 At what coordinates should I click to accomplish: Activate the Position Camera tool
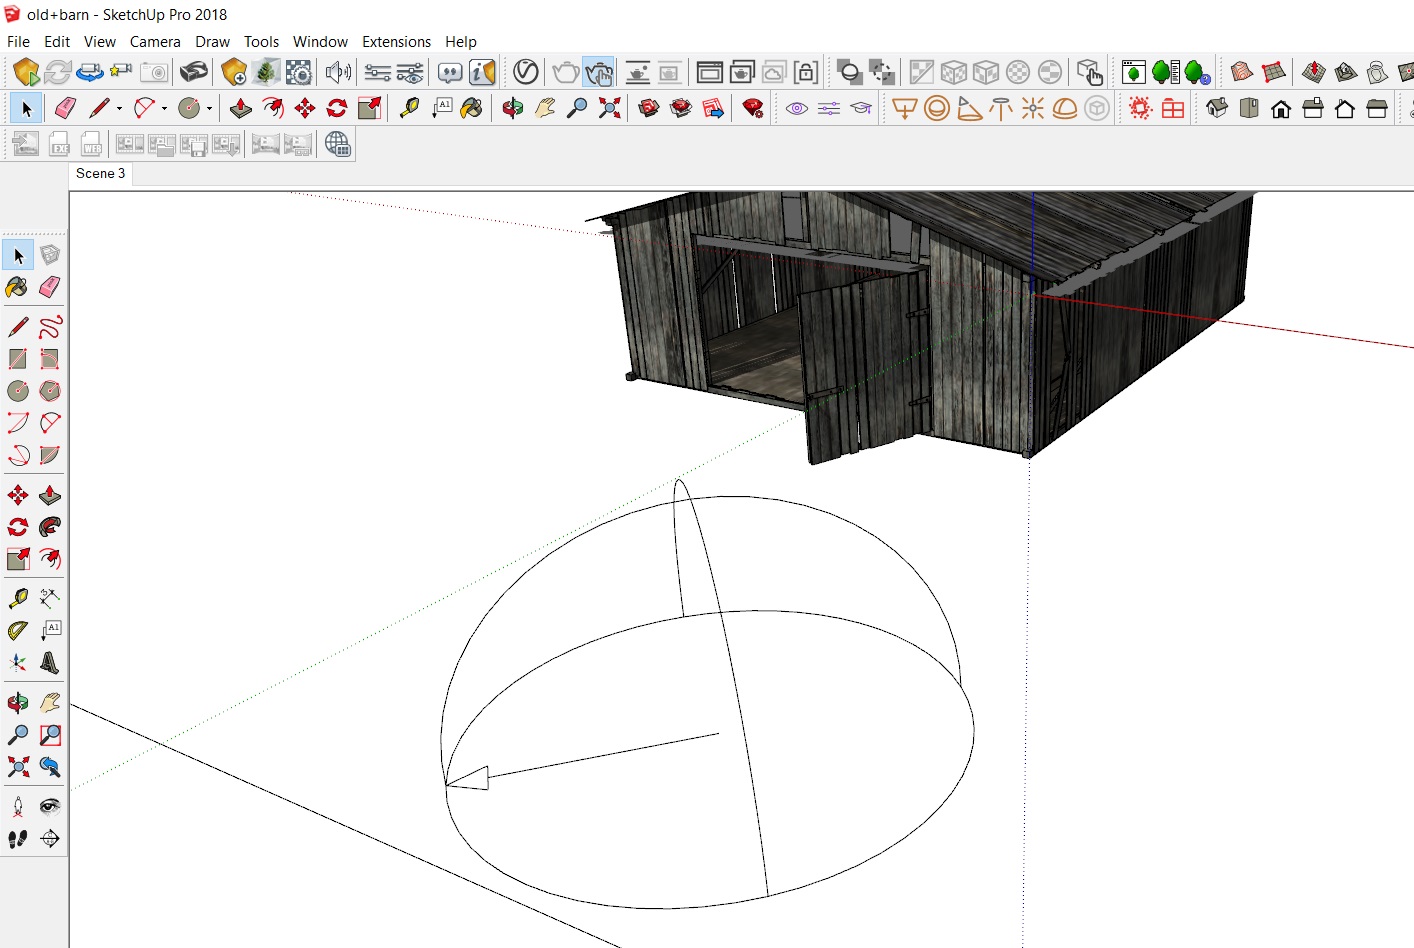18,807
